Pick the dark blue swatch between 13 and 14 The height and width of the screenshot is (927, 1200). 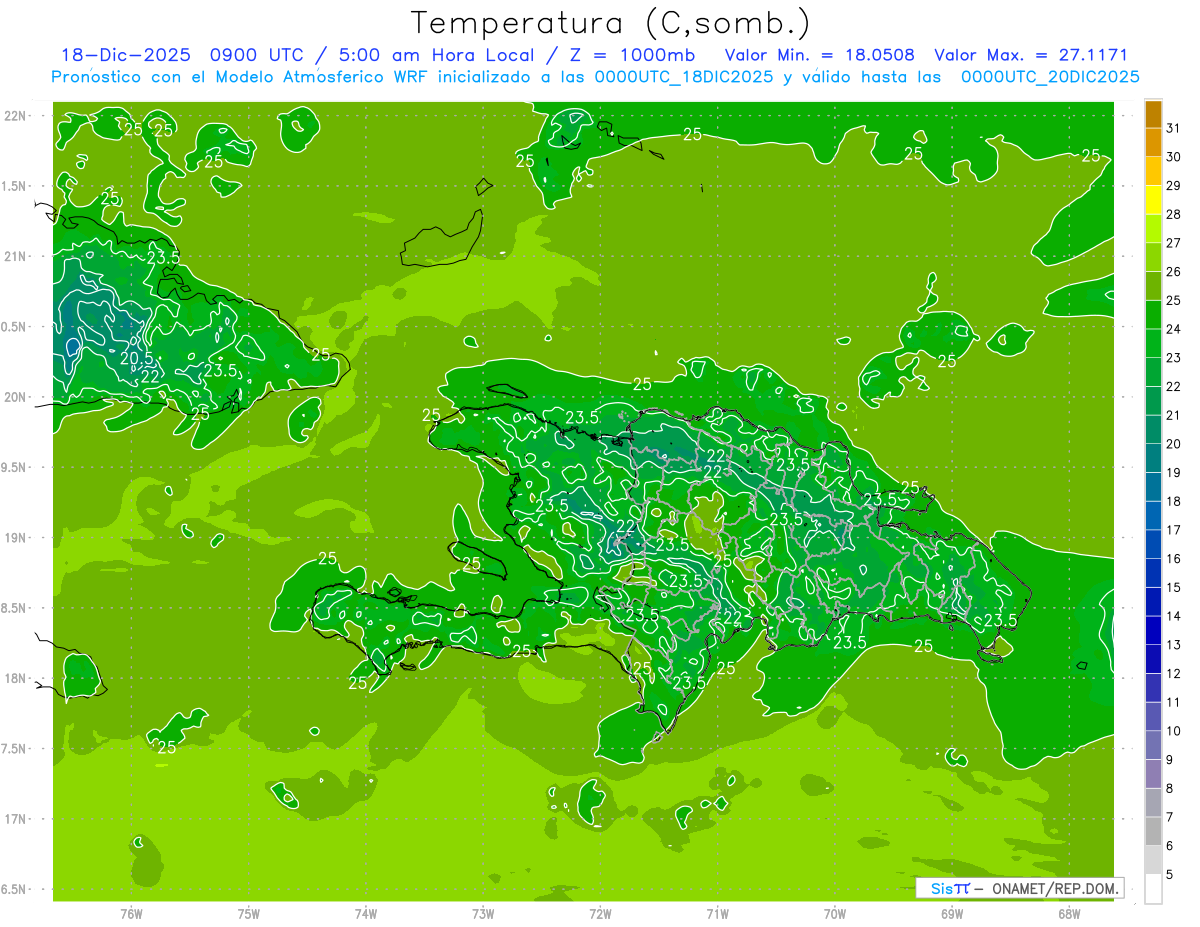point(1153,631)
